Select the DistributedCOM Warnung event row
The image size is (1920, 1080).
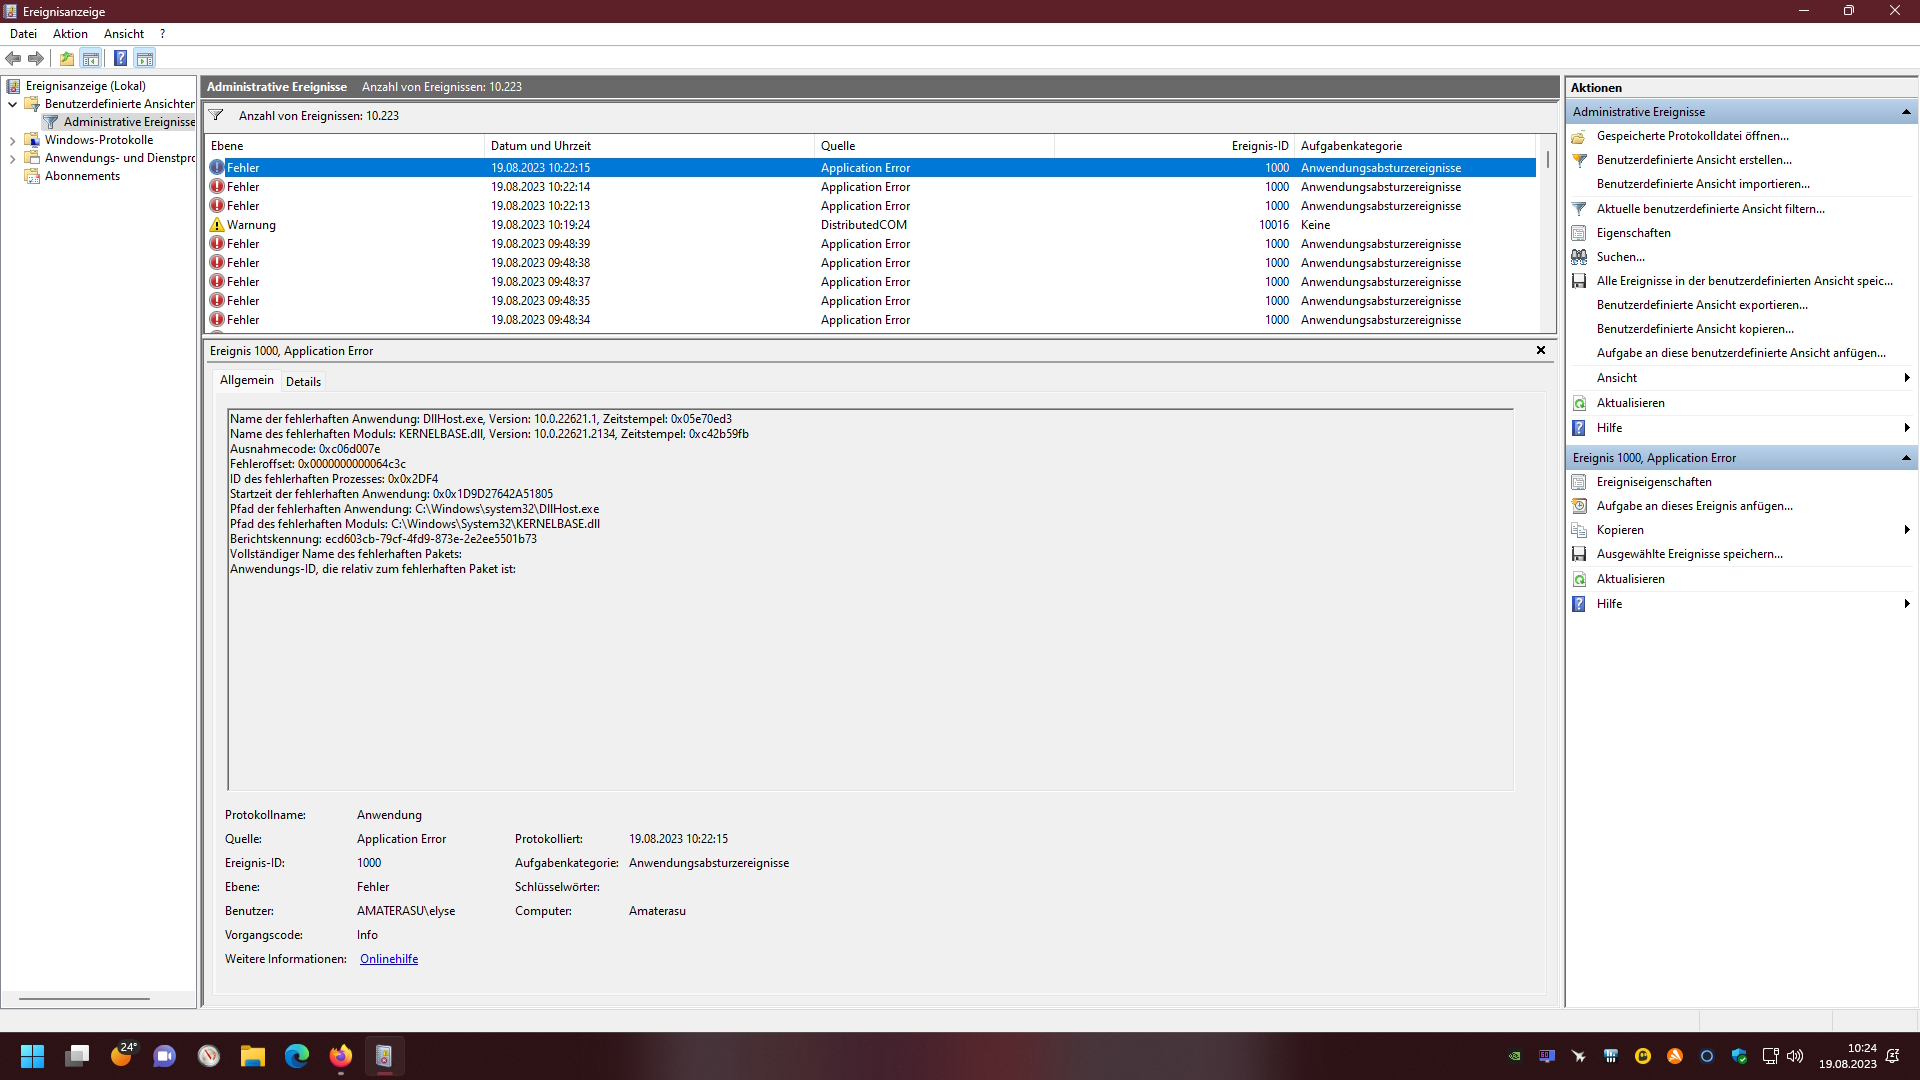(x=540, y=225)
